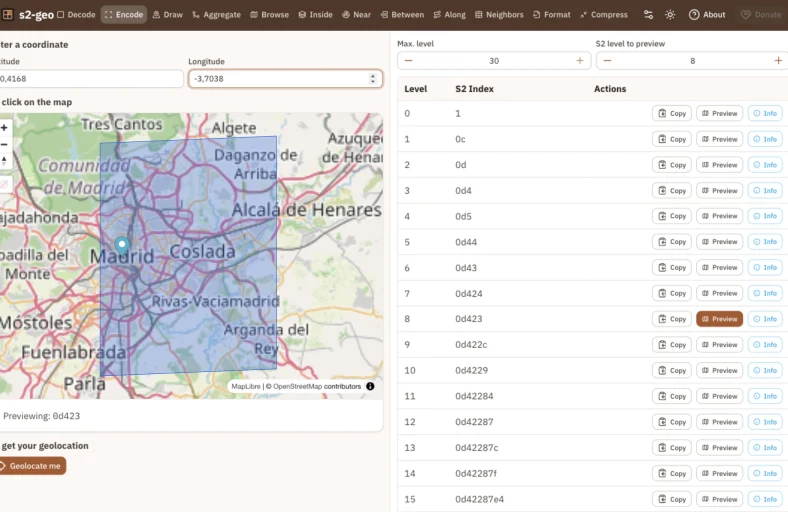Click the Latitude input field

[x=91, y=79]
